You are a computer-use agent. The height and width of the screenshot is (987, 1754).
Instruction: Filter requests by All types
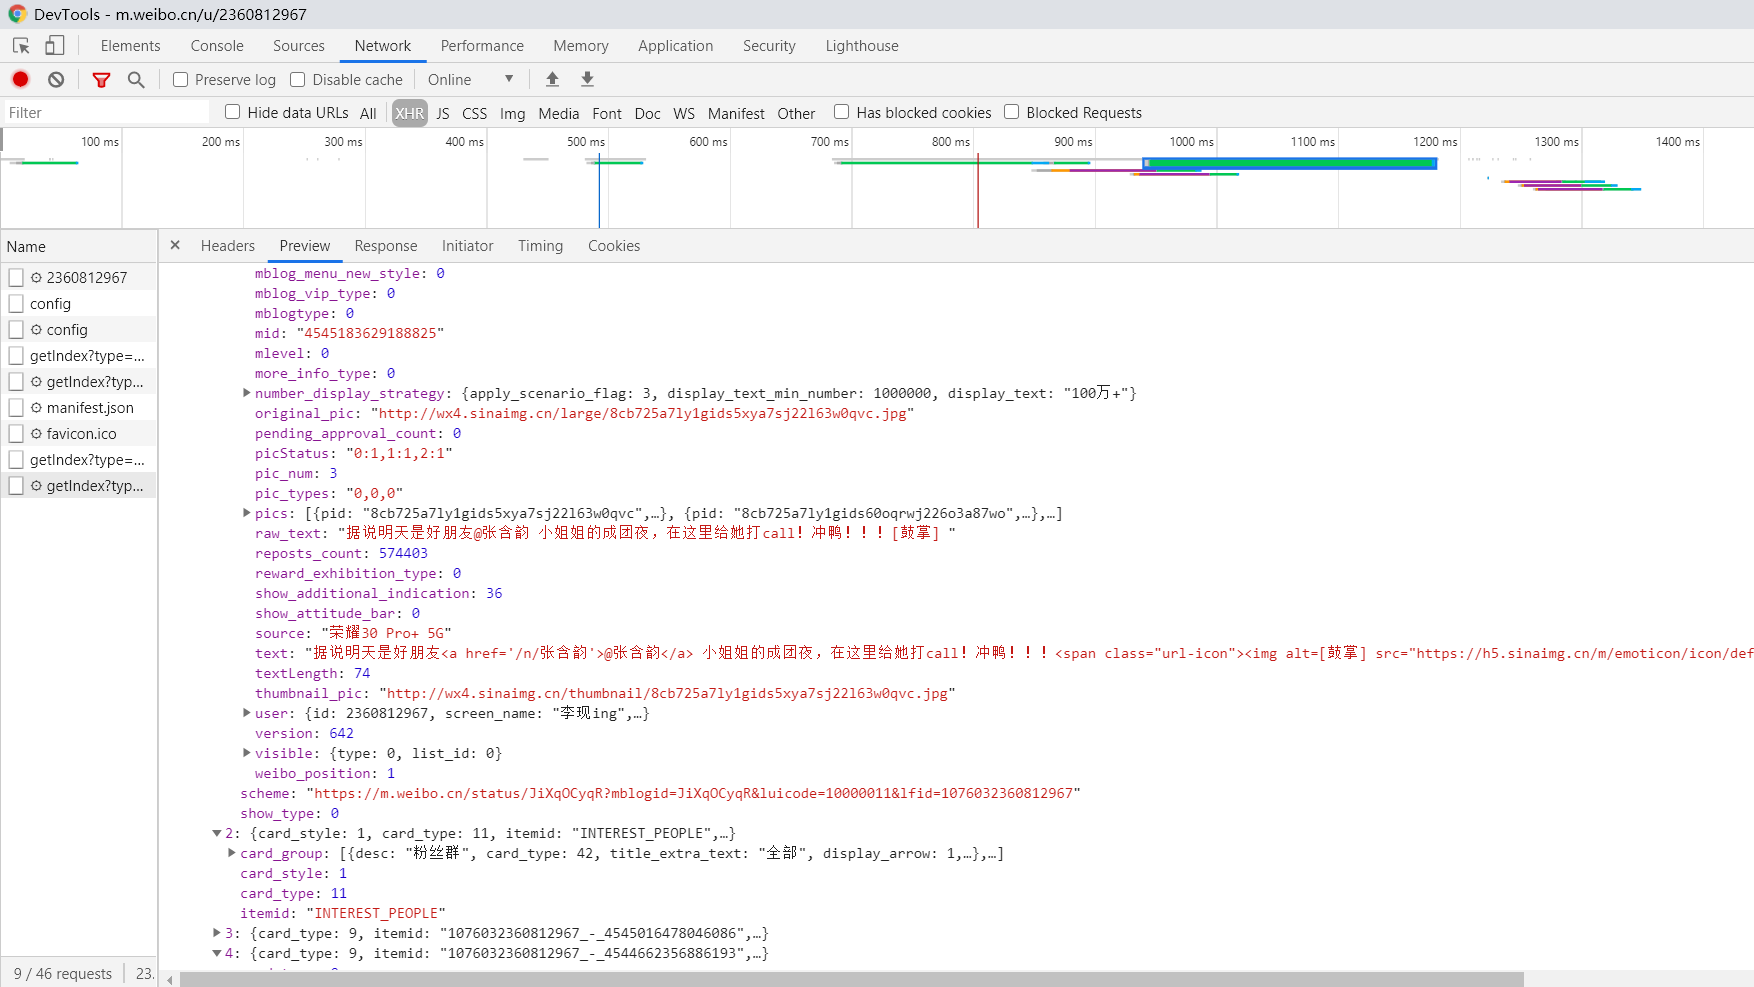368,113
